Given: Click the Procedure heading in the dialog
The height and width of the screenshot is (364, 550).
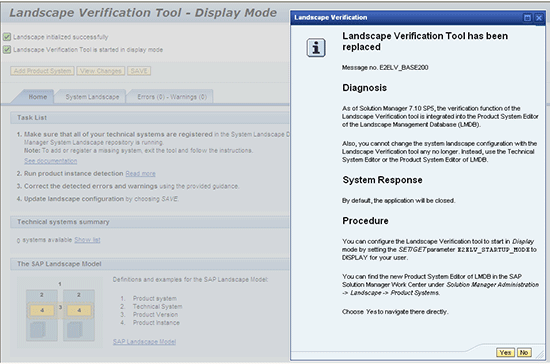Looking at the screenshot, I should coord(365,221).
